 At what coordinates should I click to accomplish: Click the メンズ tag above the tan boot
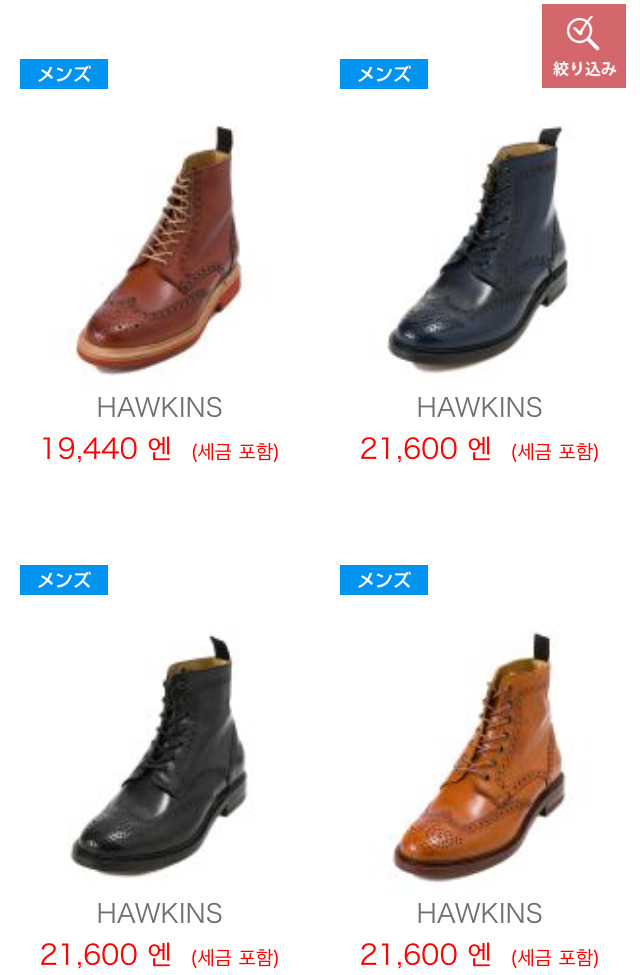(x=384, y=580)
